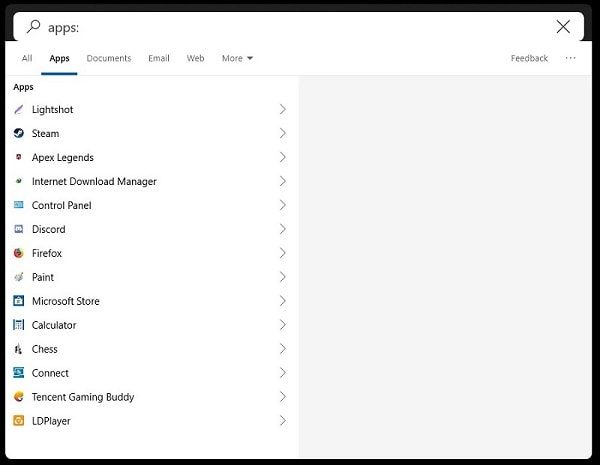Image resolution: width=600 pixels, height=465 pixels.
Task: Click the Feedback link
Action: pos(529,58)
